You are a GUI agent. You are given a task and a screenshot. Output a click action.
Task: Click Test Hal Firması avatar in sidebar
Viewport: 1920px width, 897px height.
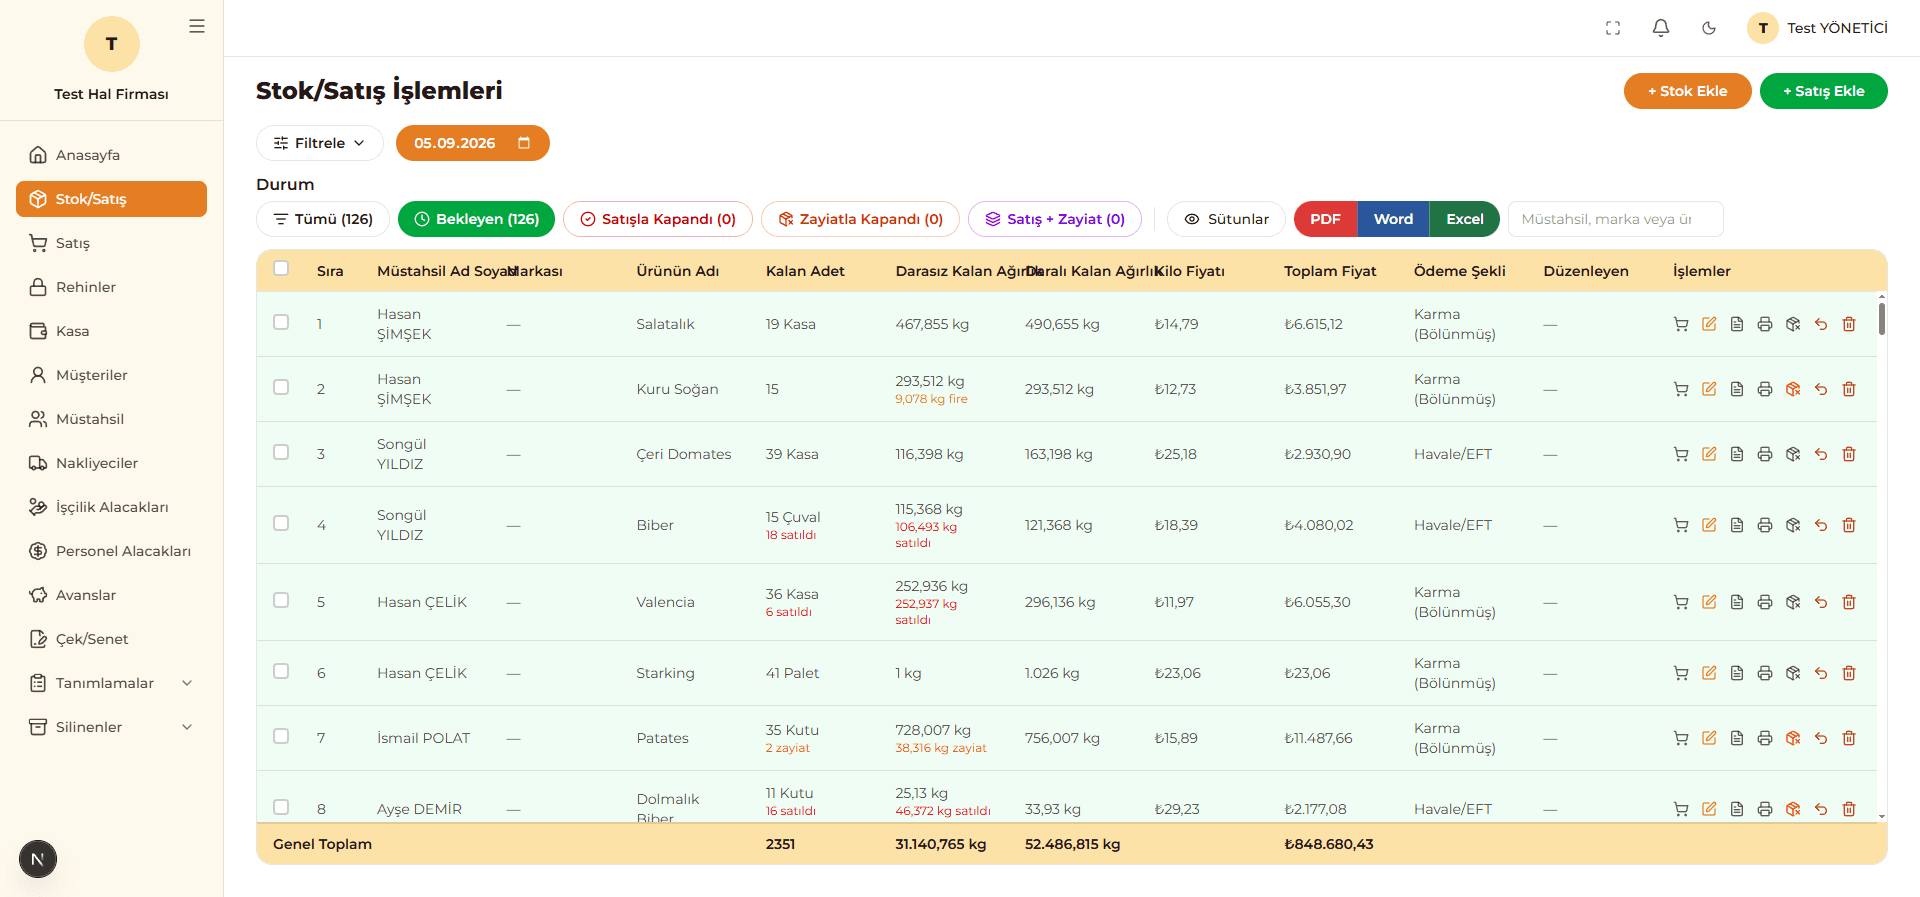pos(111,44)
